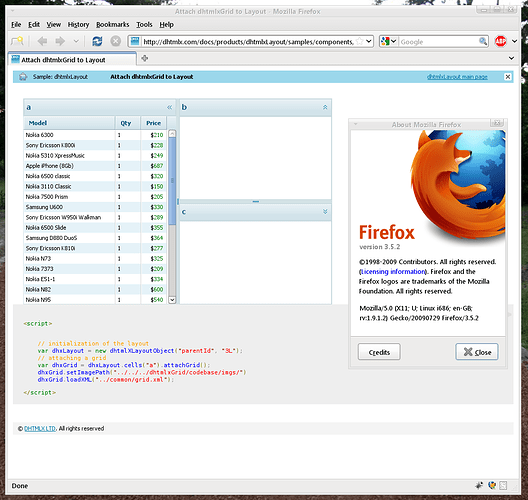Sort grid by Price column header
The width and height of the screenshot is (528, 500).
(154, 123)
